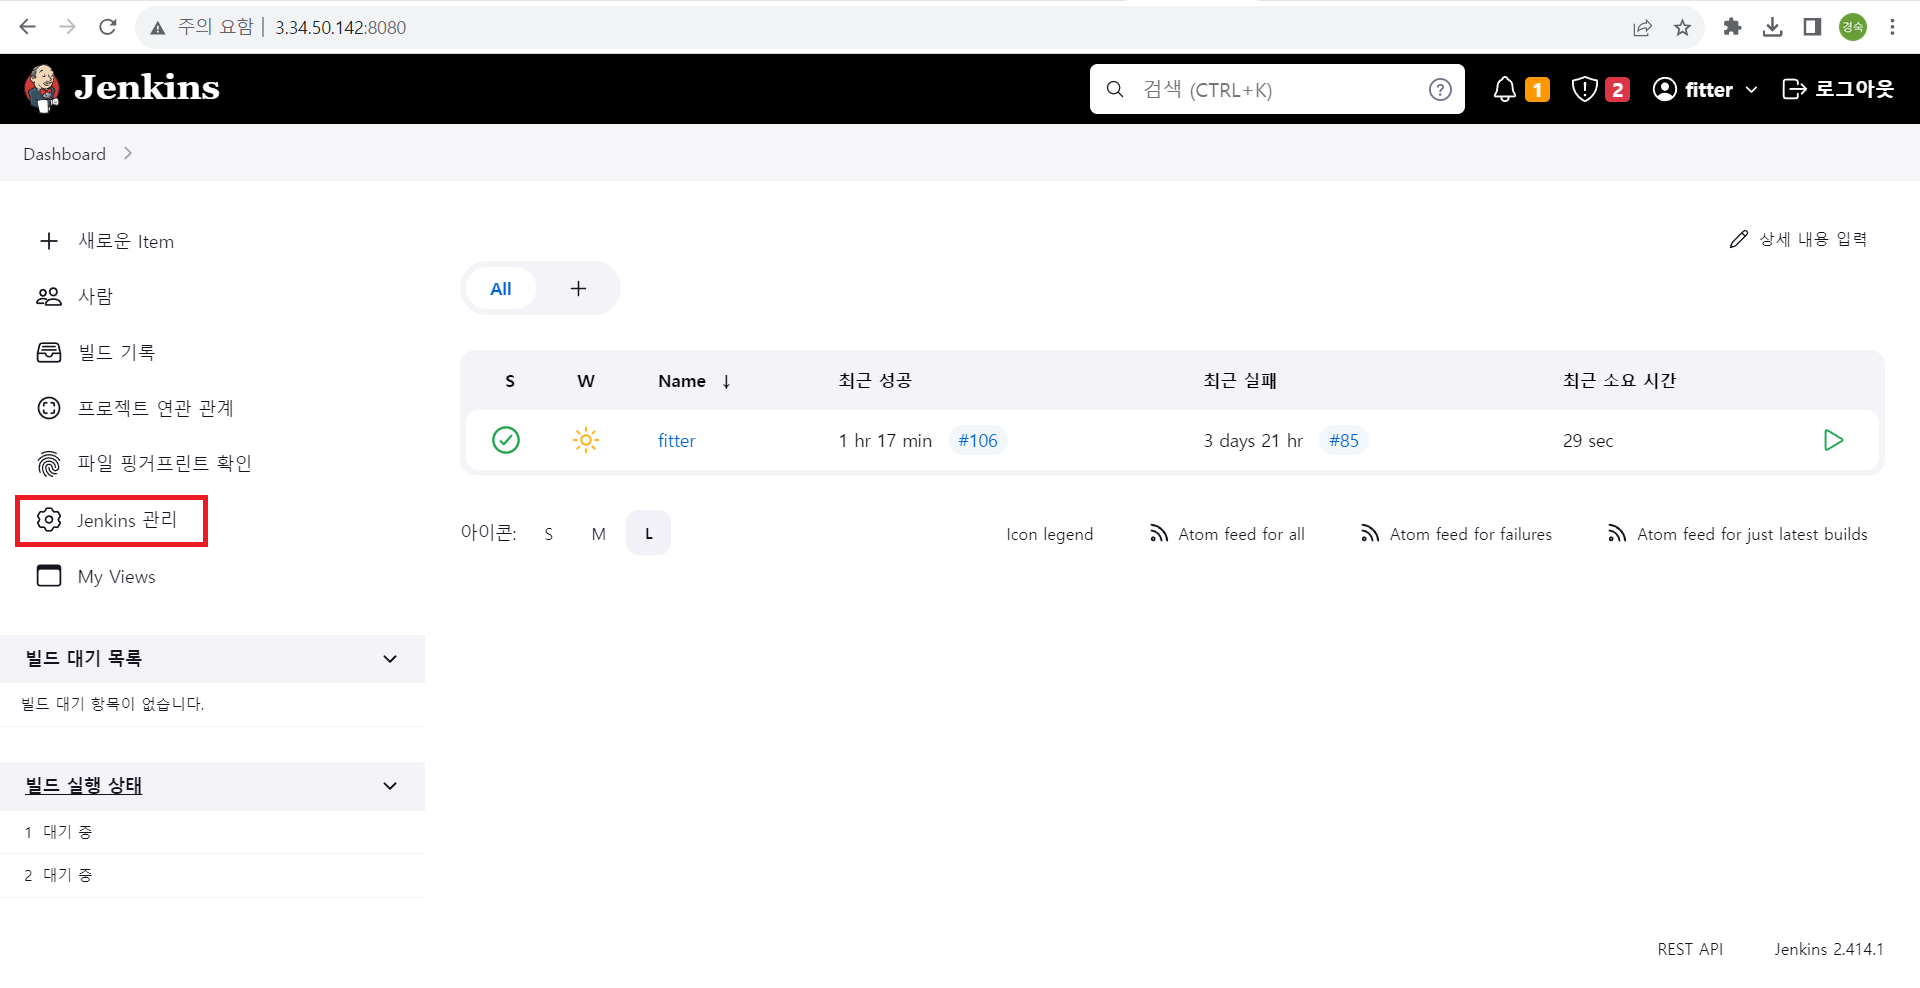Screen dimensions: 1920x988
Task: Add a new view with plus tab
Action: [x=578, y=289]
